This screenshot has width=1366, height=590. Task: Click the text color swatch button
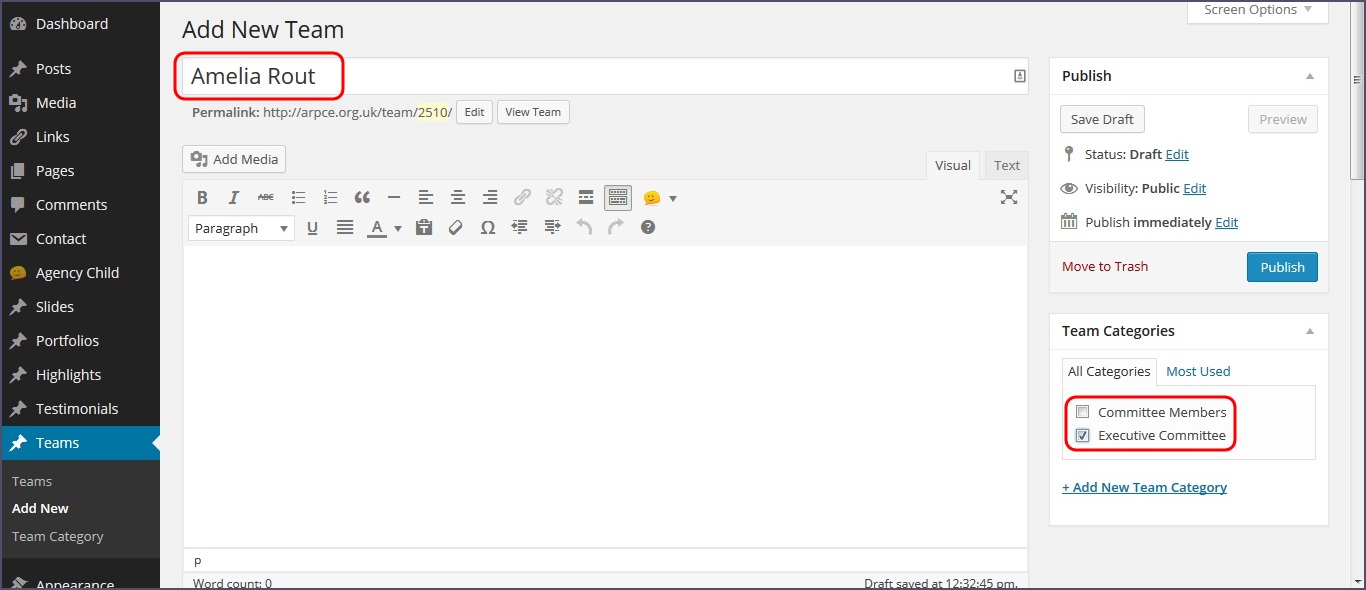pyautogui.click(x=377, y=228)
